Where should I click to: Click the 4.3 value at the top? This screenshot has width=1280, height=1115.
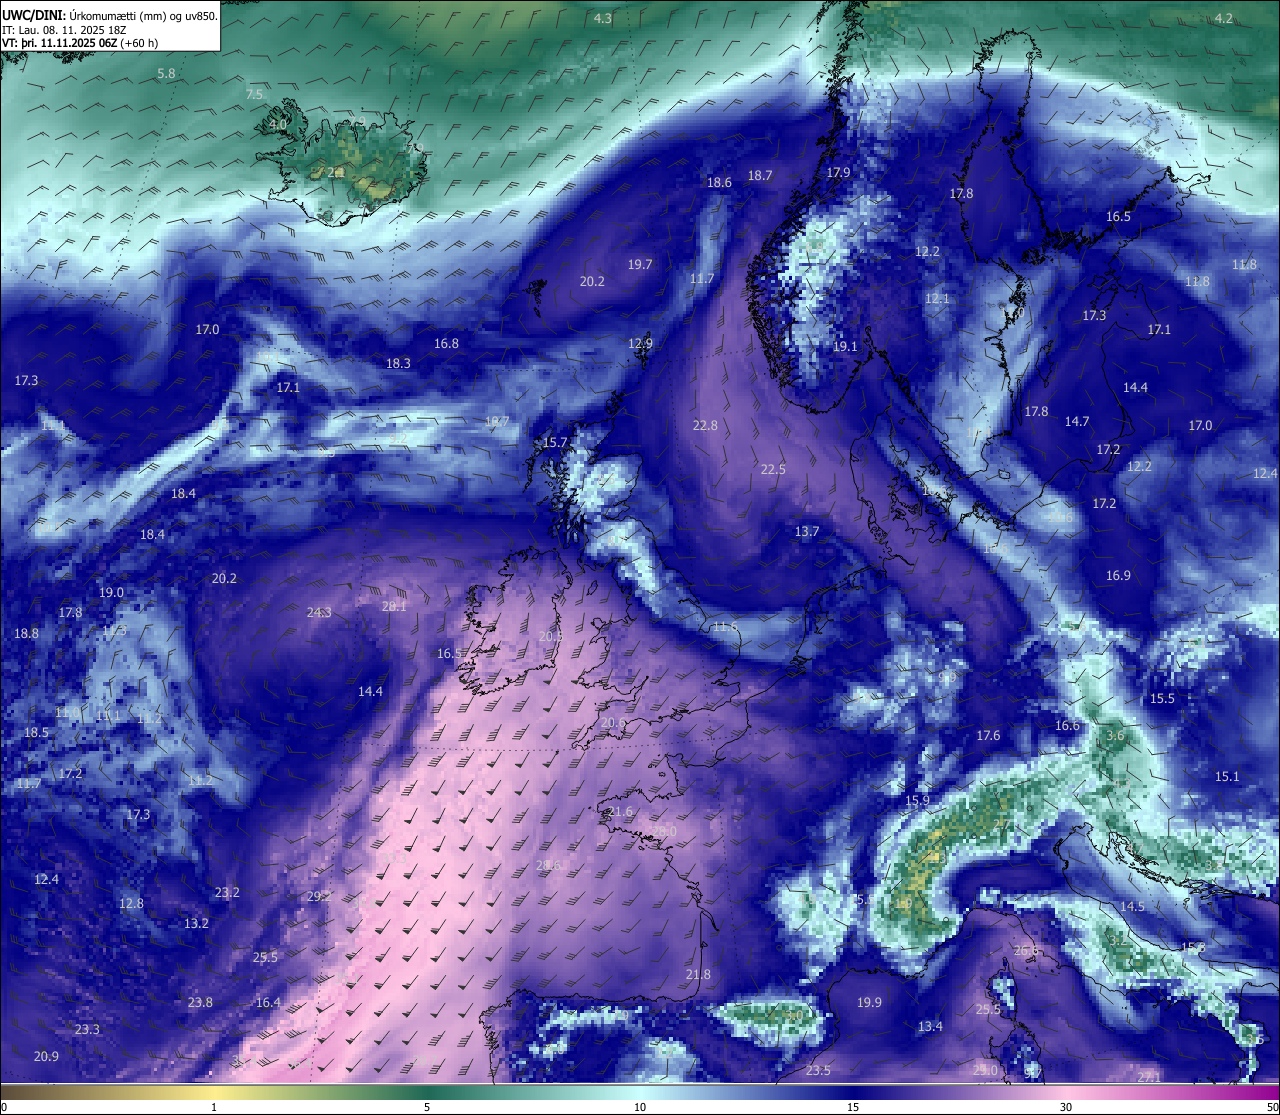[x=603, y=19]
